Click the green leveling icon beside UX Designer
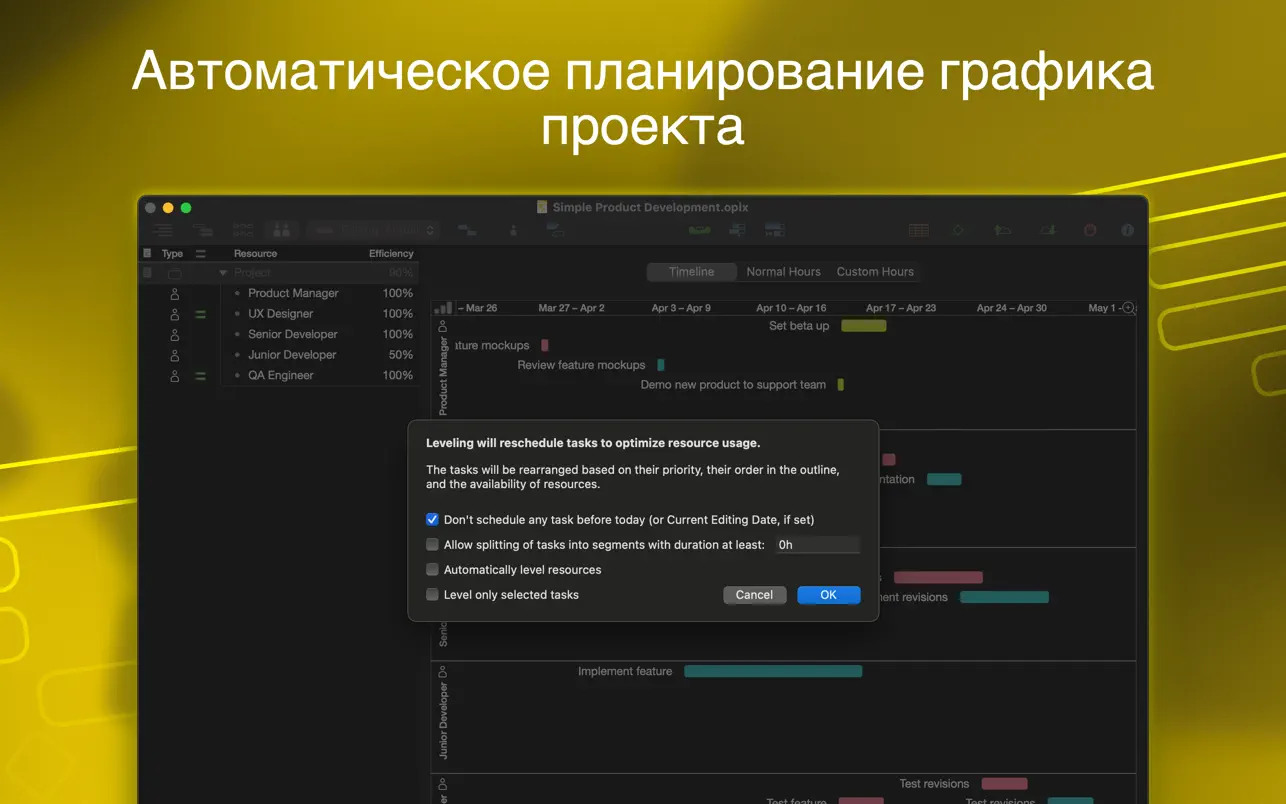 (200, 314)
